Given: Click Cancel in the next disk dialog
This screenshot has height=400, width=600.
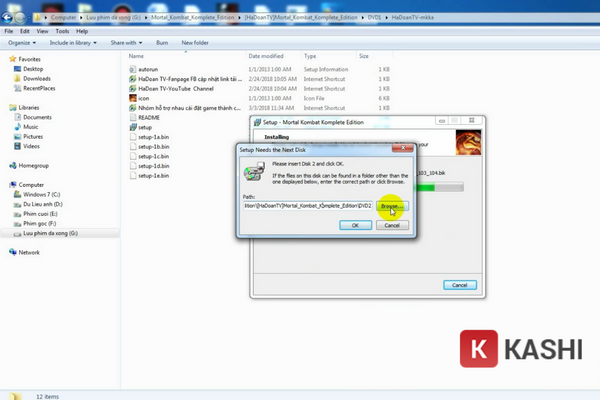Looking at the screenshot, I should (x=394, y=225).
